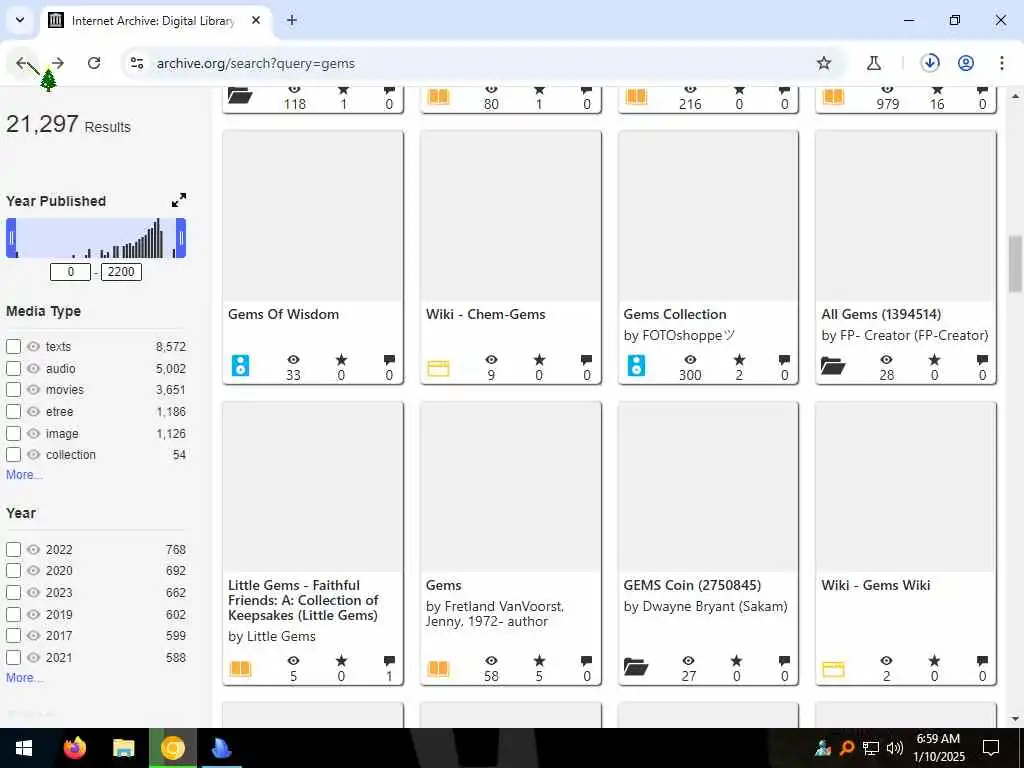The width and height of the screenshot is (1024, 768).
Task: Open the Wiki - Chem-Gems item
Action: [x=485, y=314]
